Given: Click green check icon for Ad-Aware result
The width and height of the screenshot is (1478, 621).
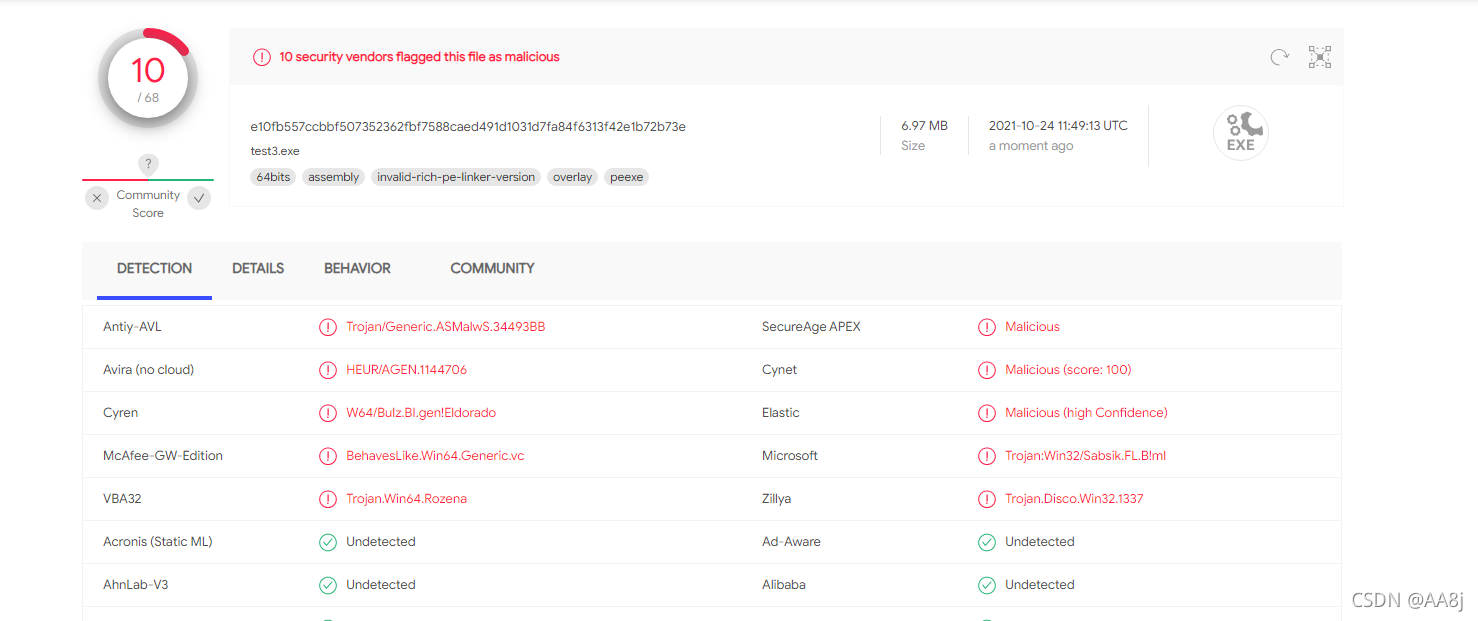Looking at the screenshot, I should click(x=987, y=542).
